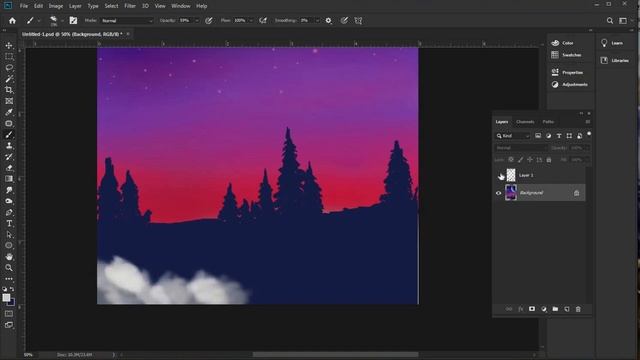Select the Magic Wand tool
This screenshot has height=360, width=640.
coord(9,78)
